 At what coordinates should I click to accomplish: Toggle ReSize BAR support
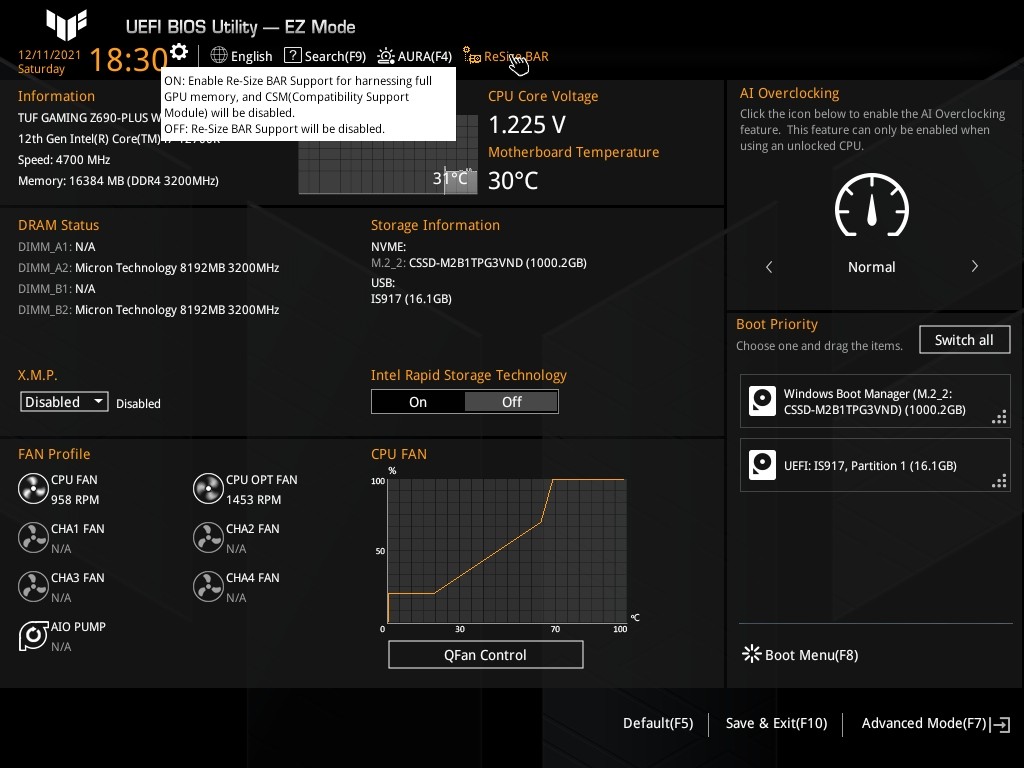506,56
